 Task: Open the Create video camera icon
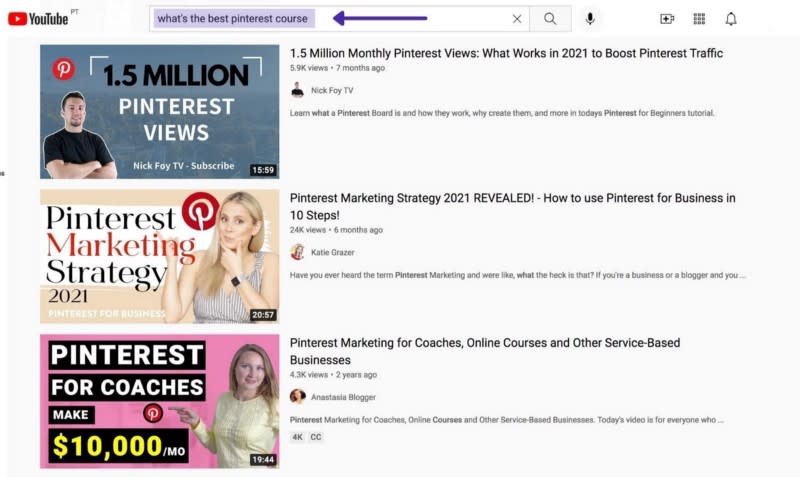(x=667, y=19)
